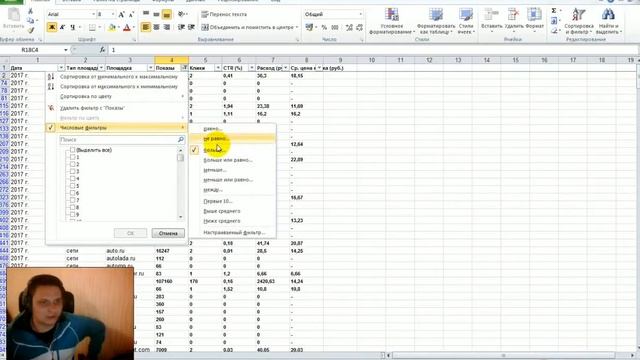640x360 pixels.
Task: Decrease font size with the small A icon
Action: [x=131, y=14]
